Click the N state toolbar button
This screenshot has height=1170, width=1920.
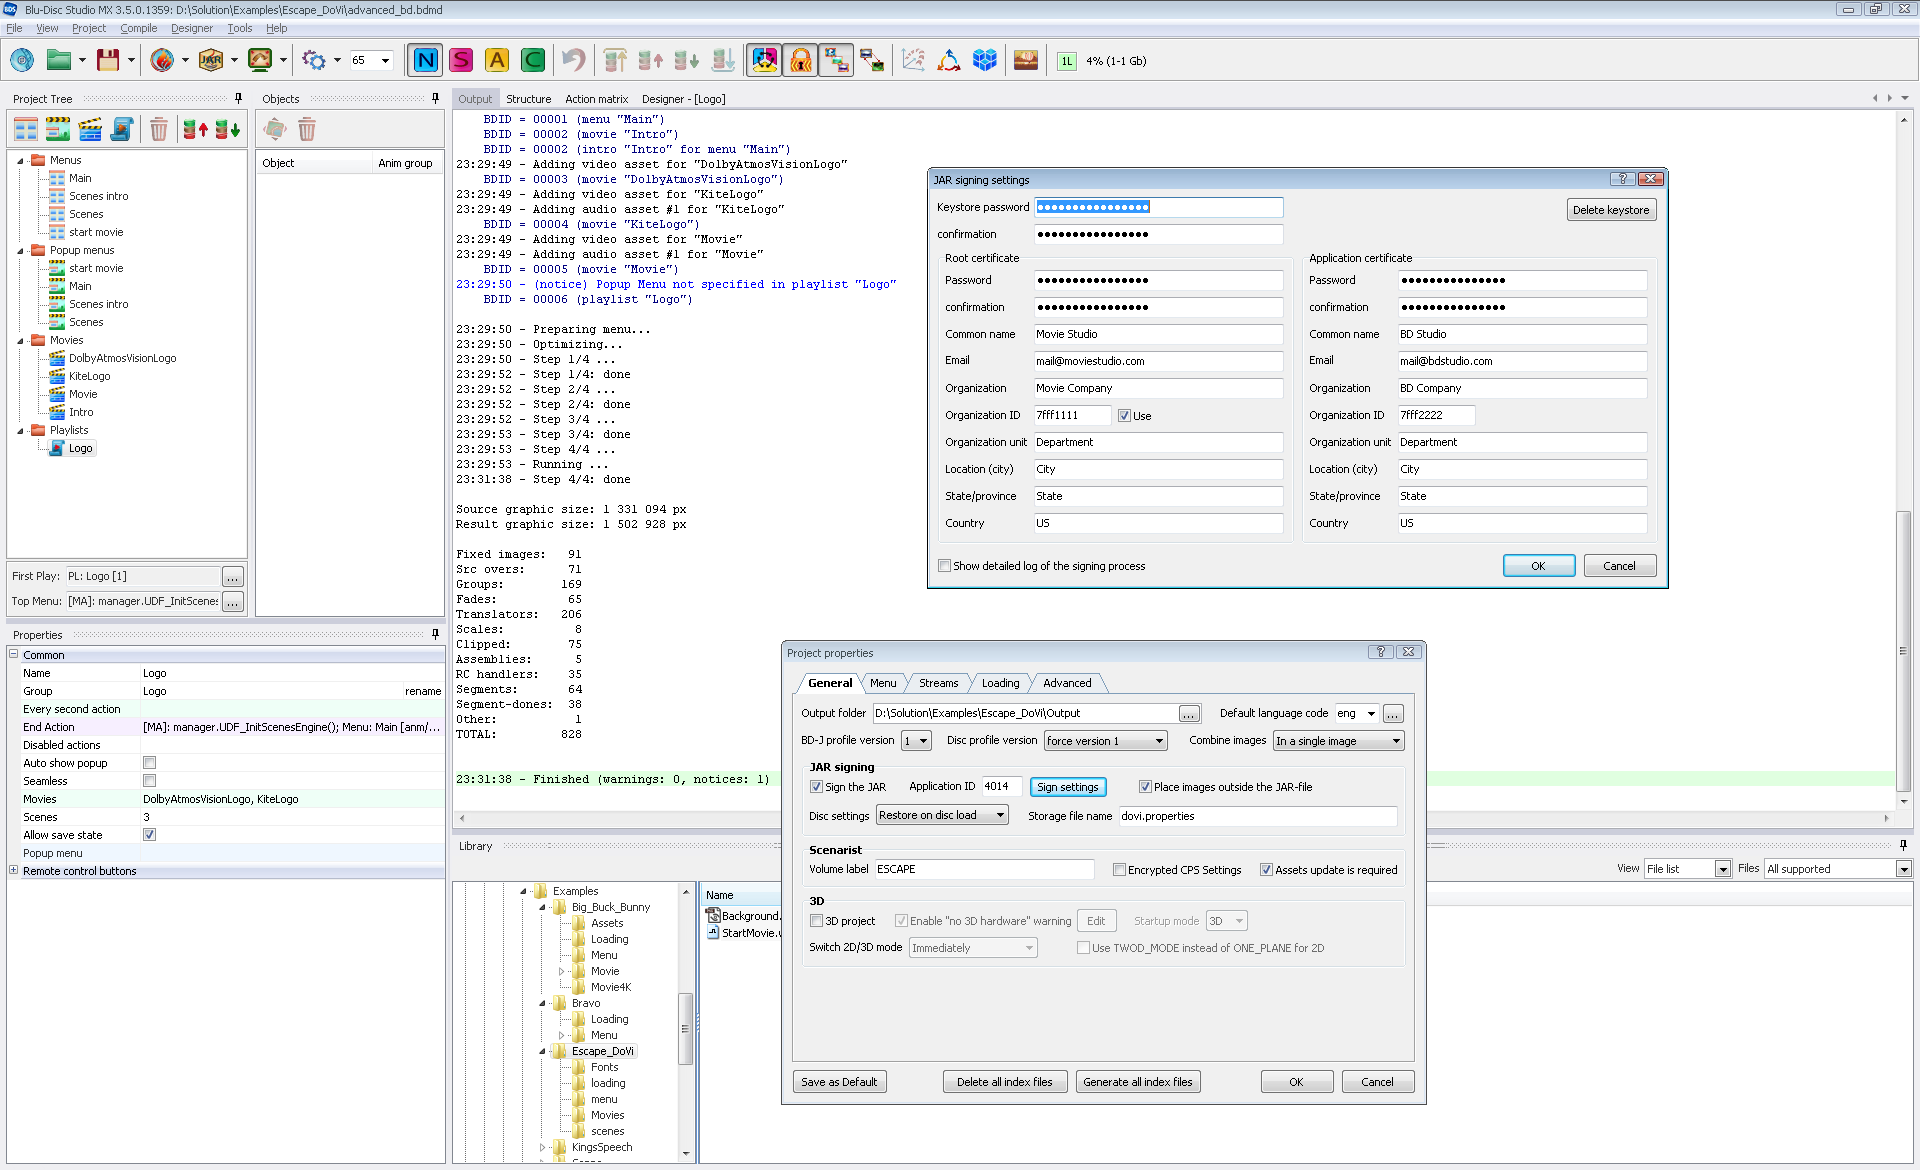point(425,61)
